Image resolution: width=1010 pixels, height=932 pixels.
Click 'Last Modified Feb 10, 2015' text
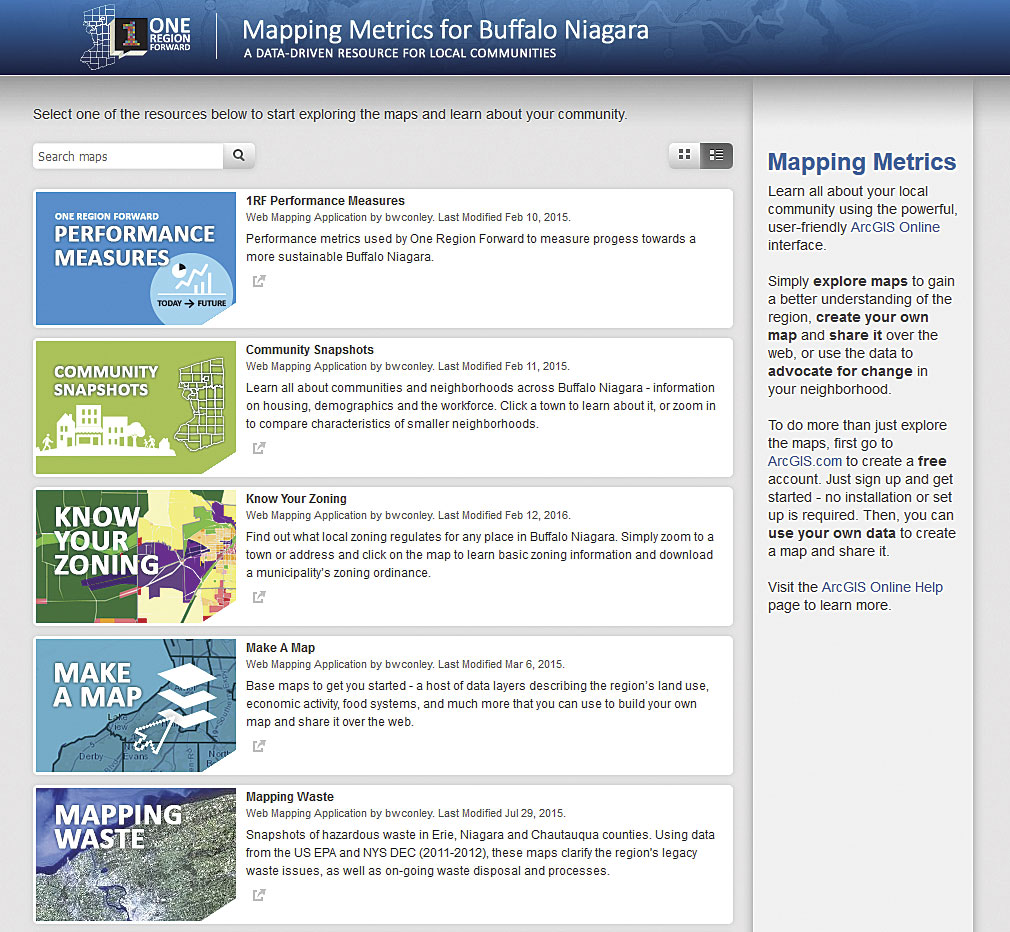point(504,218)
